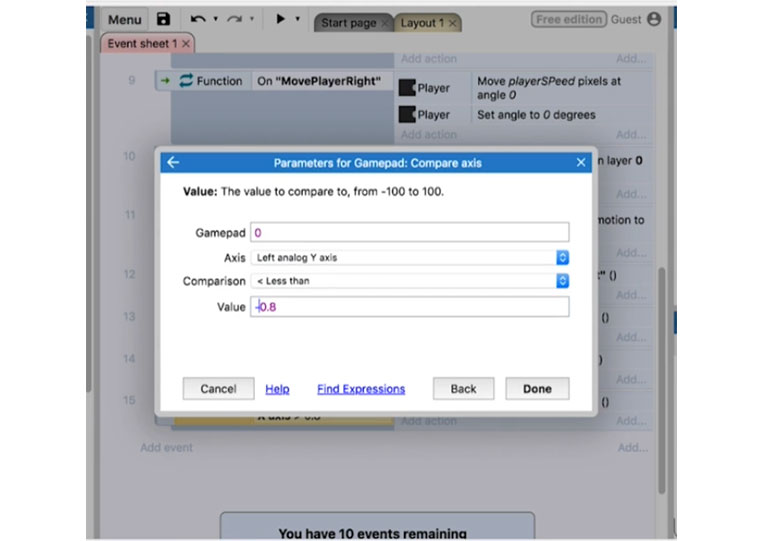Close the Layout 1 tab
The height and width of the screenshot is (541, 763).
(x=453, y=23)
